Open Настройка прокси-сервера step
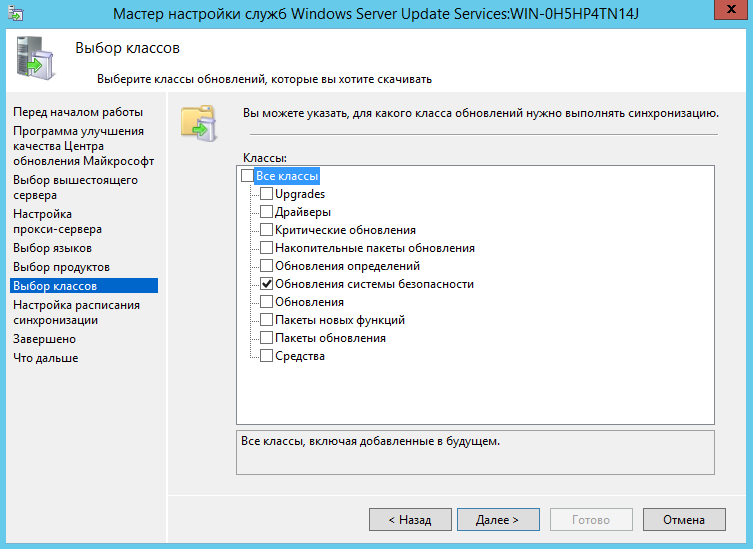This screenshot has height=549, width=753. click(57, 221)
